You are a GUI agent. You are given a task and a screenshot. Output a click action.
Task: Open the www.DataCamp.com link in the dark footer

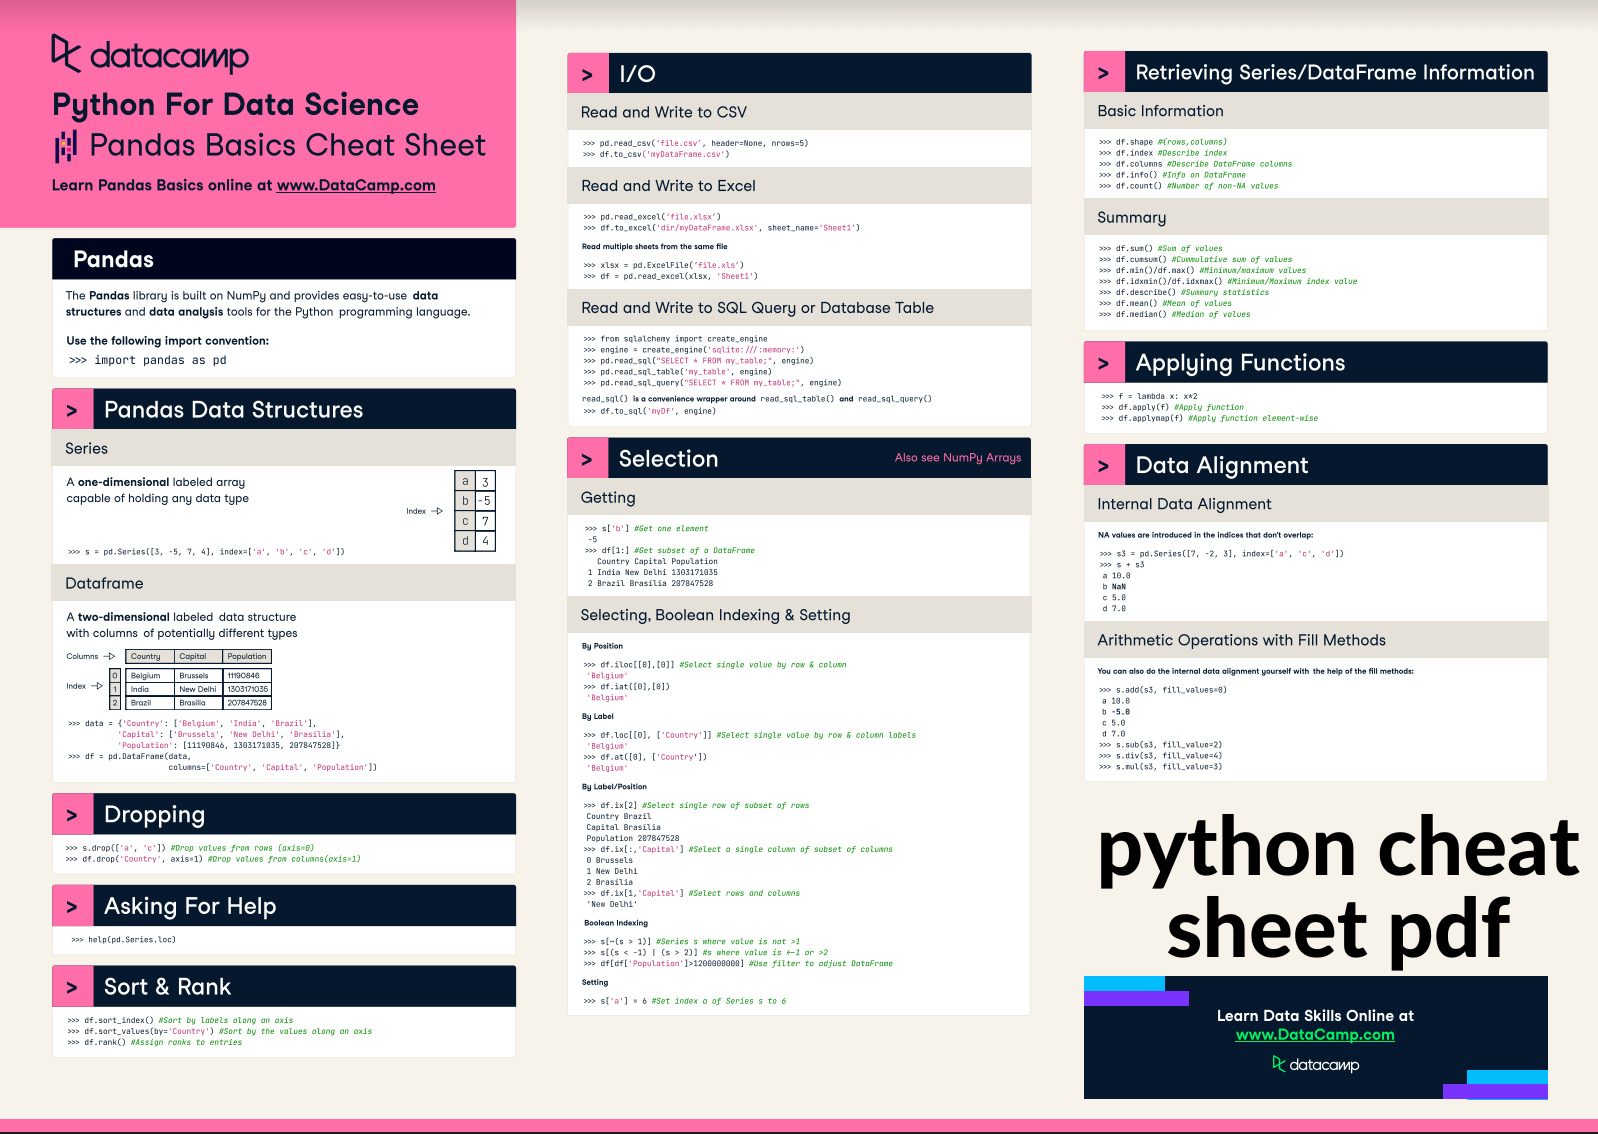point(1315,1035)
